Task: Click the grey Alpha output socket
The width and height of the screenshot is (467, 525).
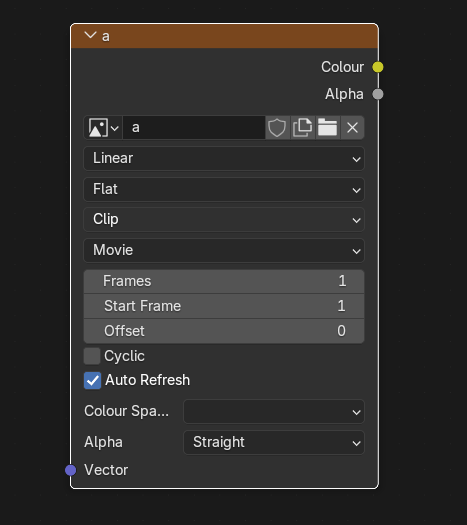Action: click(x=378, y=94)
